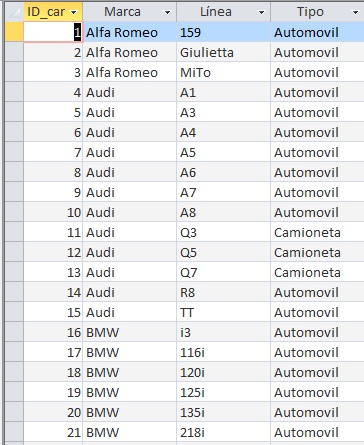The height and width of the screenshot is (445, 364).
Task: Click the Camioneta cell for Audi Q7
Action: (x=317, y=272)
